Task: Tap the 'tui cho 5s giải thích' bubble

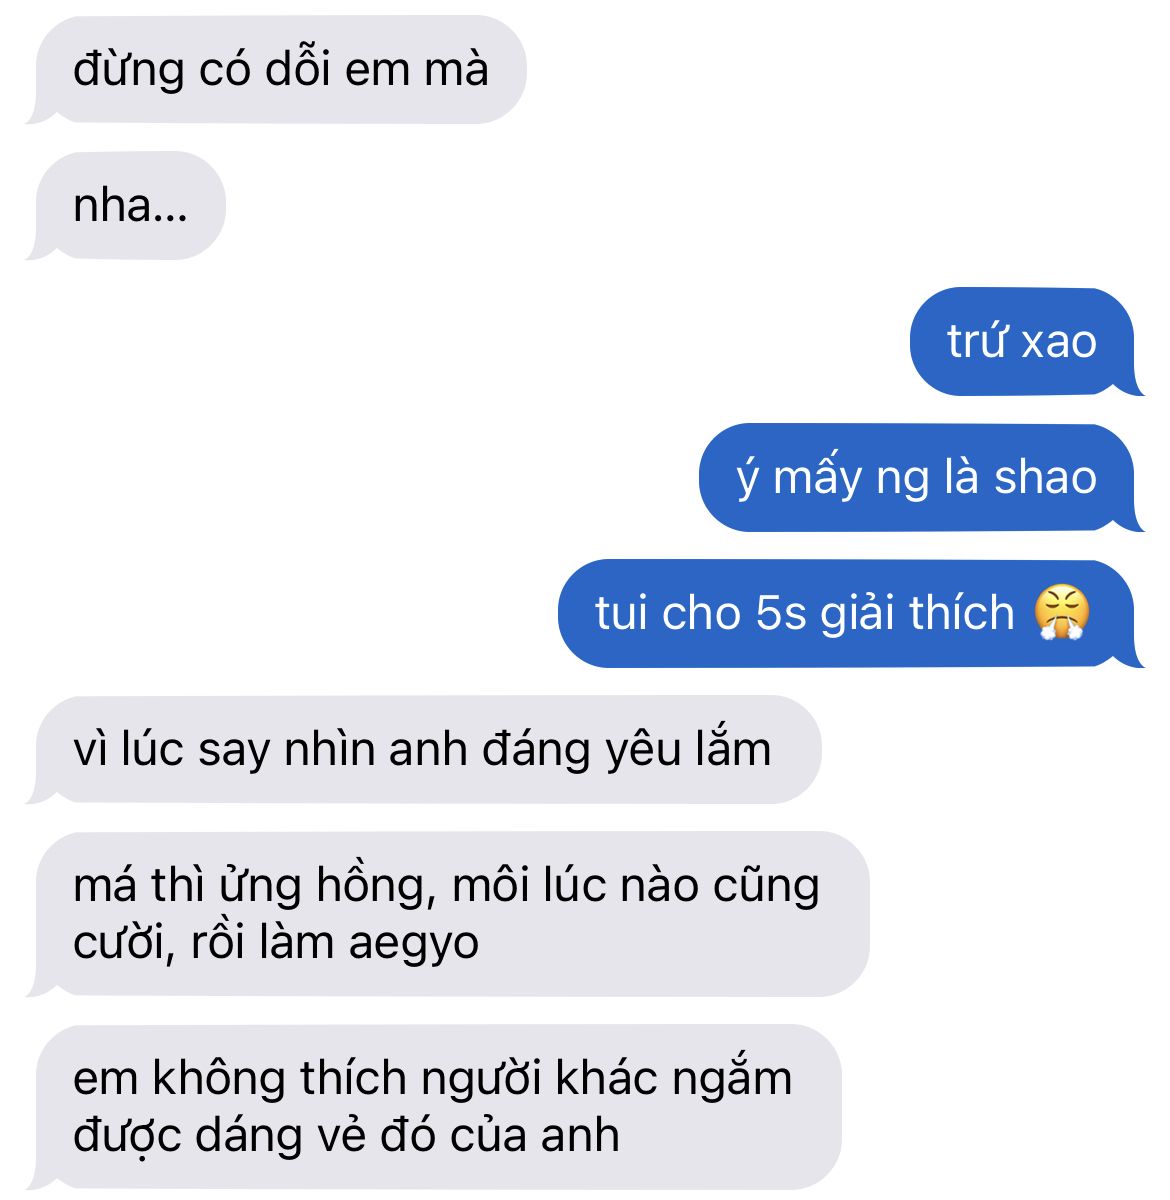Action: point(851,613)
